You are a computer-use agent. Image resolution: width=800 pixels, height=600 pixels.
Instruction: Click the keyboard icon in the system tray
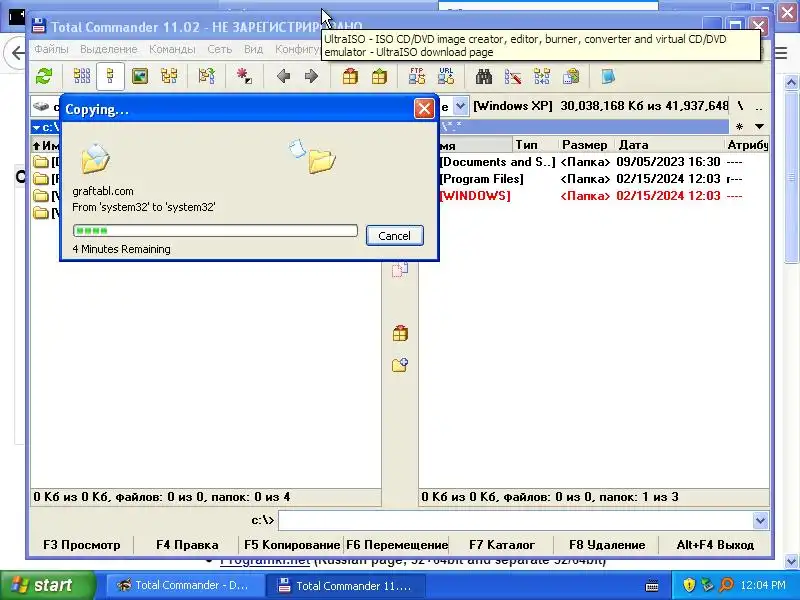tap(652, 585)
